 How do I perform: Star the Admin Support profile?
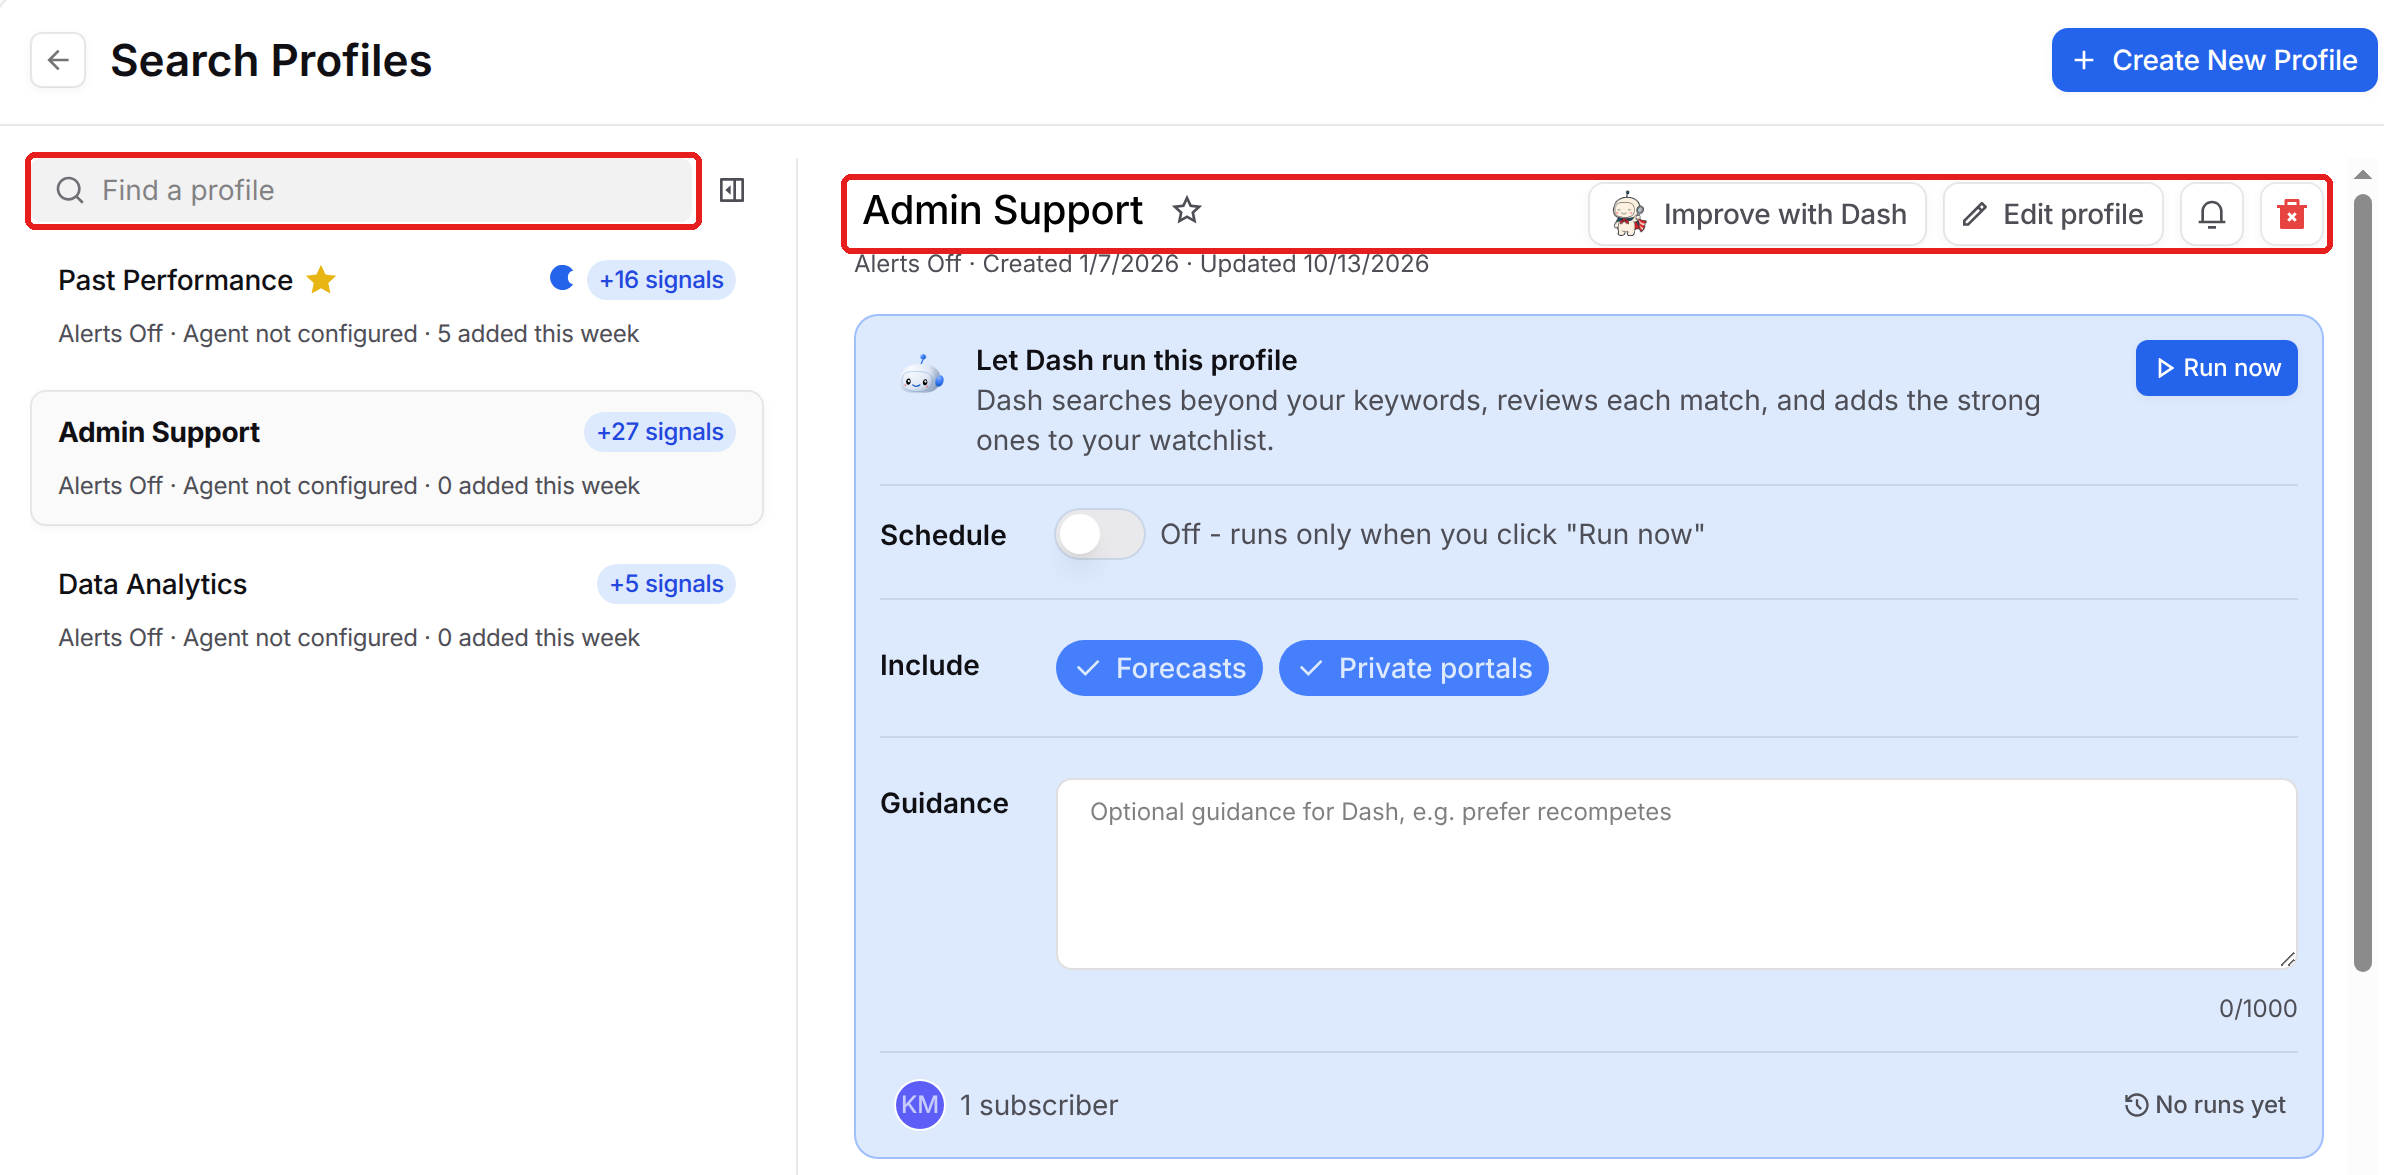point(1187,210)
